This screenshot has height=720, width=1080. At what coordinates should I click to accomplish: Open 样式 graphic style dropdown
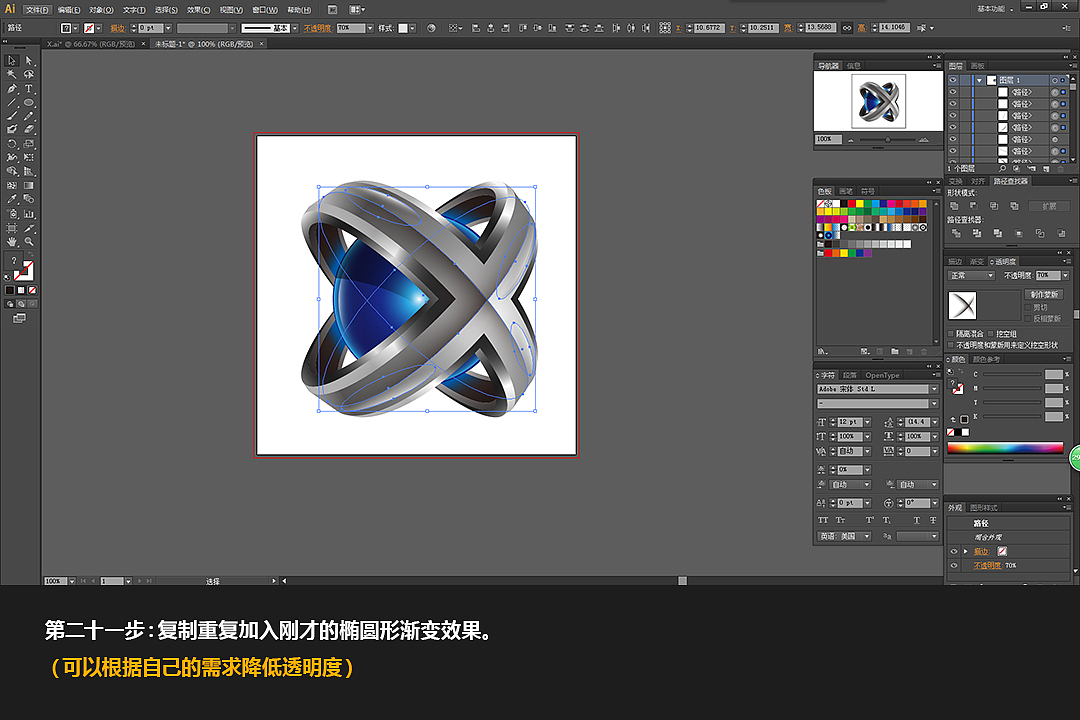click(412, 28)
